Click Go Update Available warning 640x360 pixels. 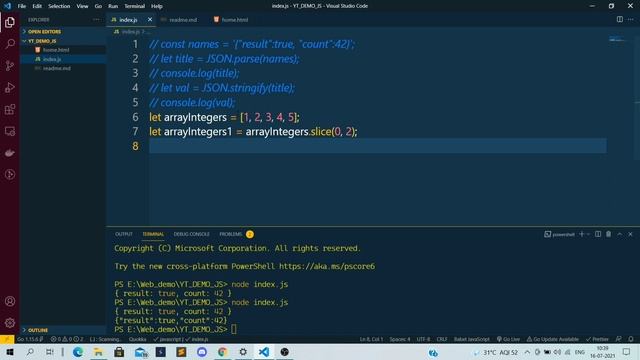(x=553, y=339)
